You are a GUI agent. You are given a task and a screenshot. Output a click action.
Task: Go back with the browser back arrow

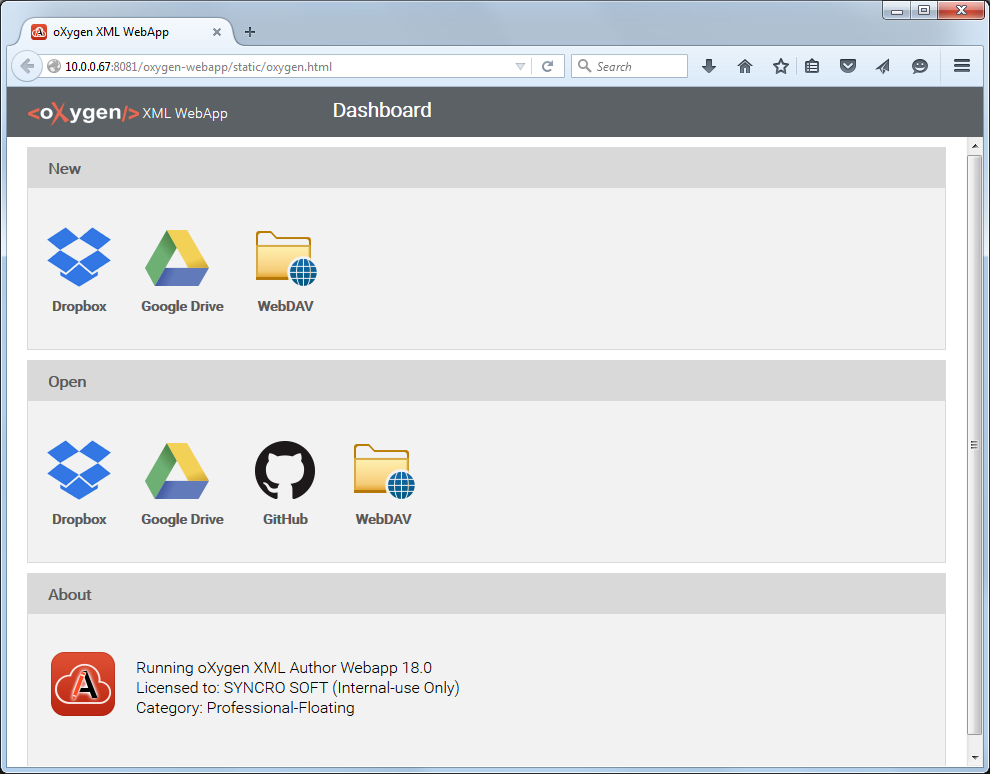click(x=27, y=66)
